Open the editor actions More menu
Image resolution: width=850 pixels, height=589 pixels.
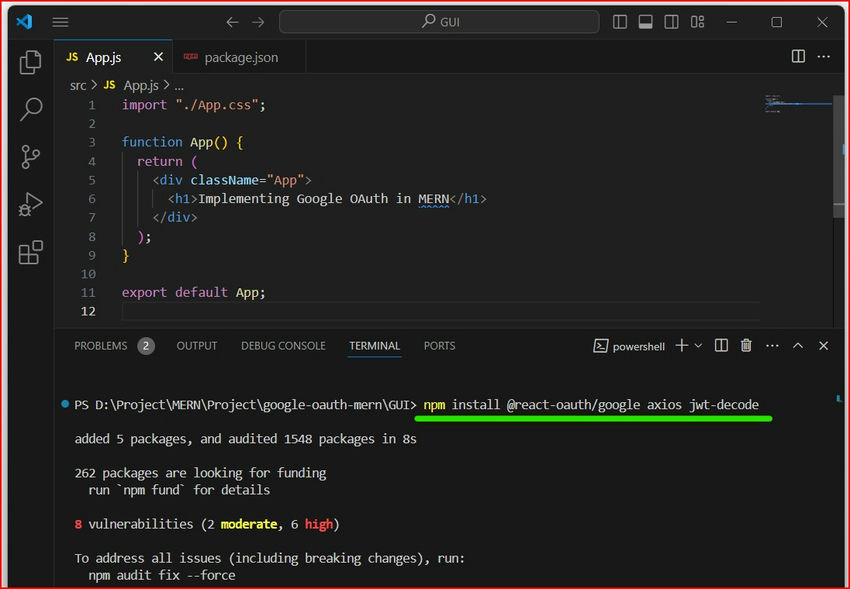tap(823, 57)
